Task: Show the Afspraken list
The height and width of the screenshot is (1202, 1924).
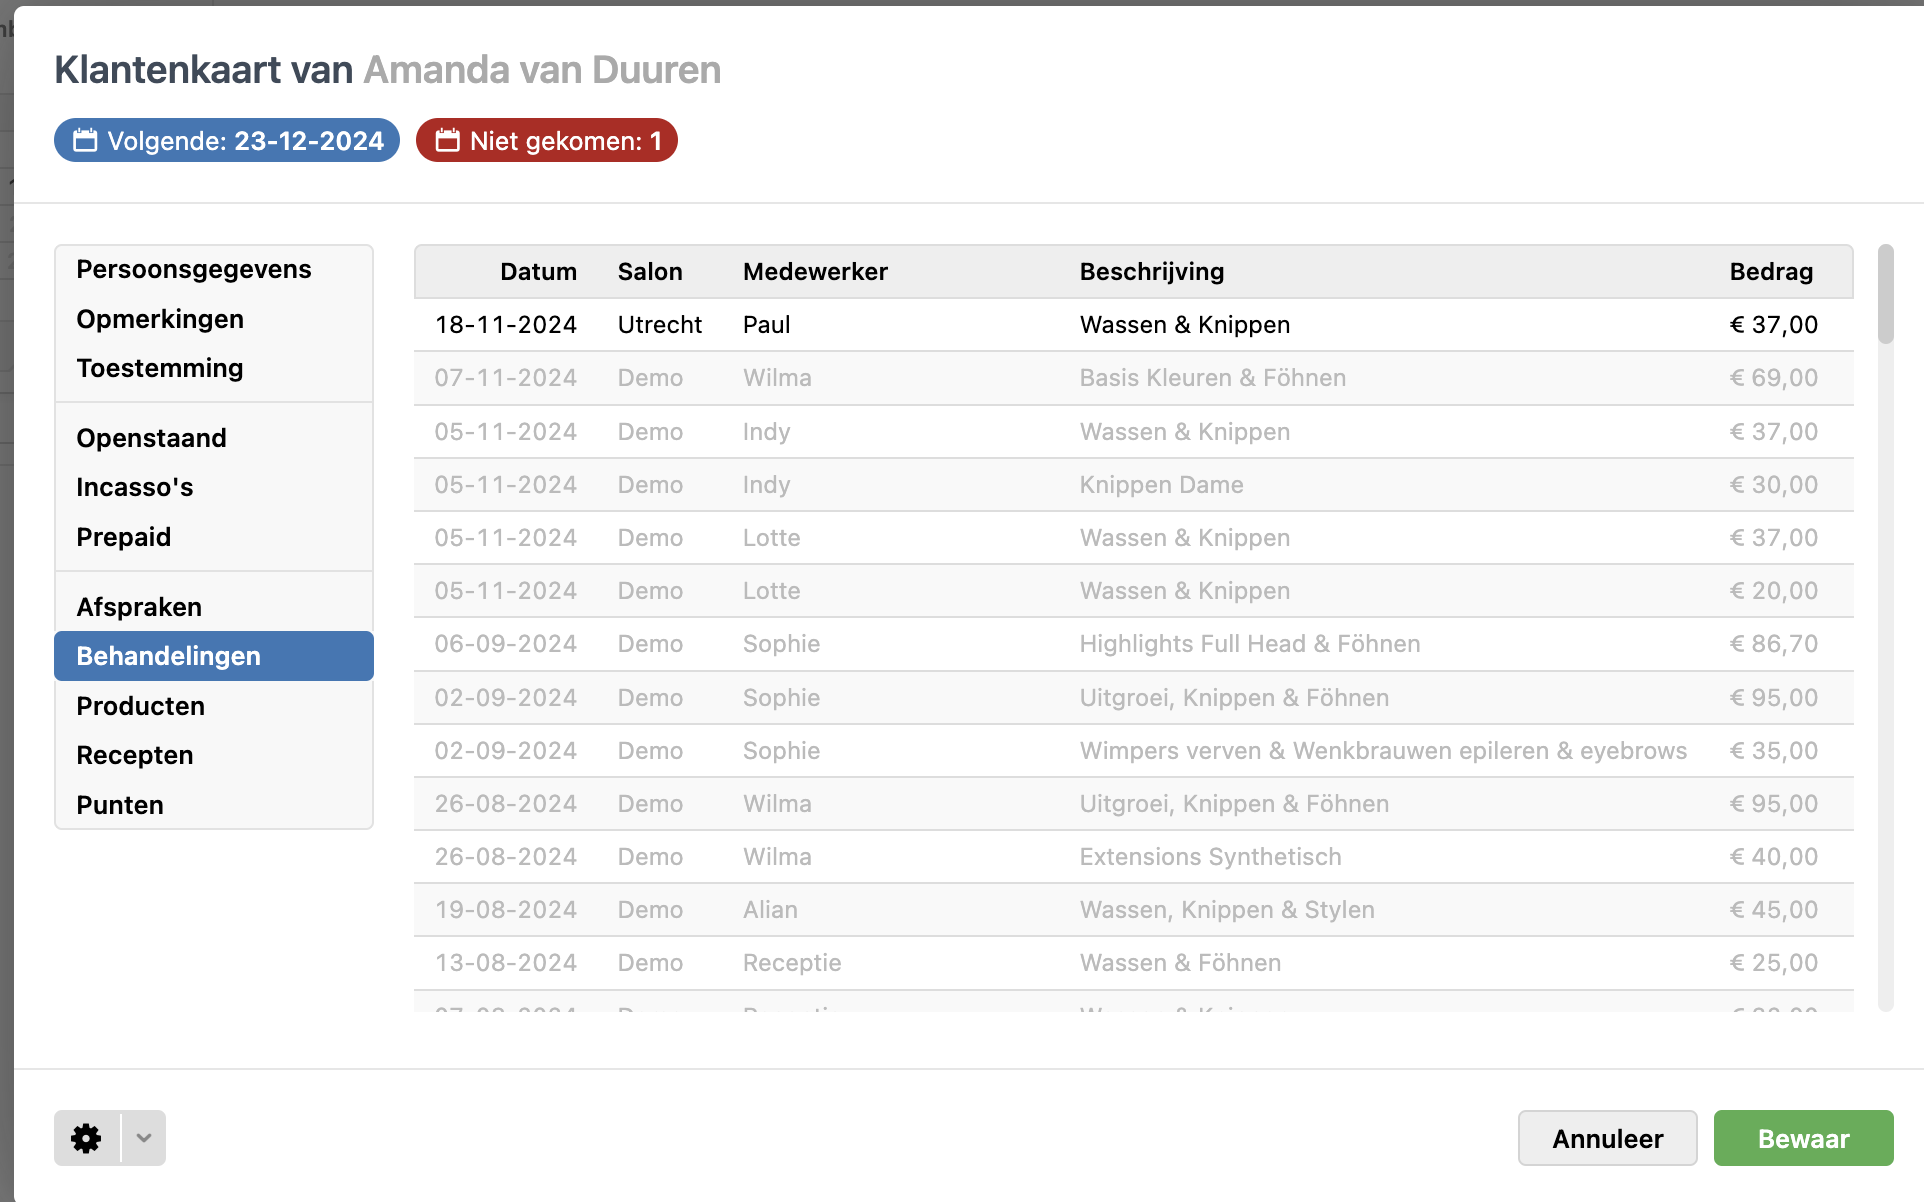Action: [139, 607]
